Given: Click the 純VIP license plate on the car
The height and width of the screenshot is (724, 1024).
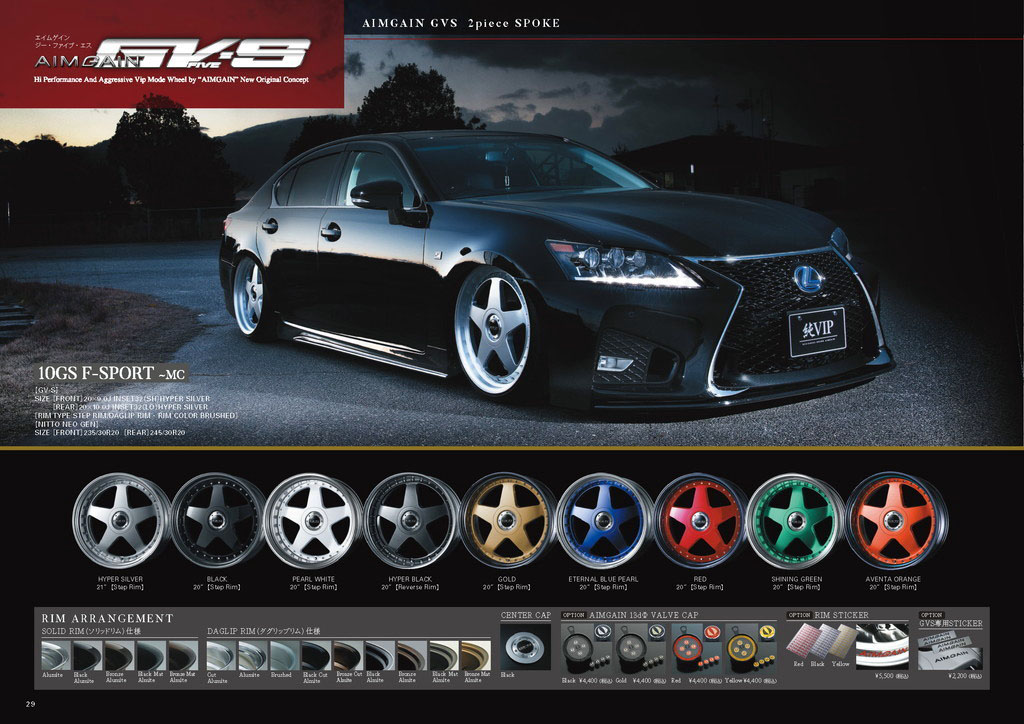Looking at the screenshot, I should [x=817, y=332].
